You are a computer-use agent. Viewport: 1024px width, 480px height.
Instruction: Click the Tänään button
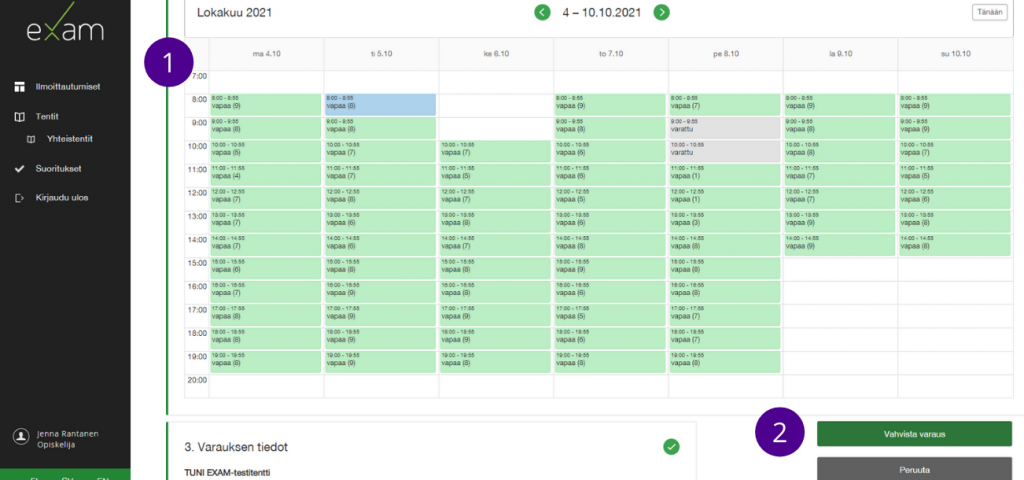pos(989,12)
